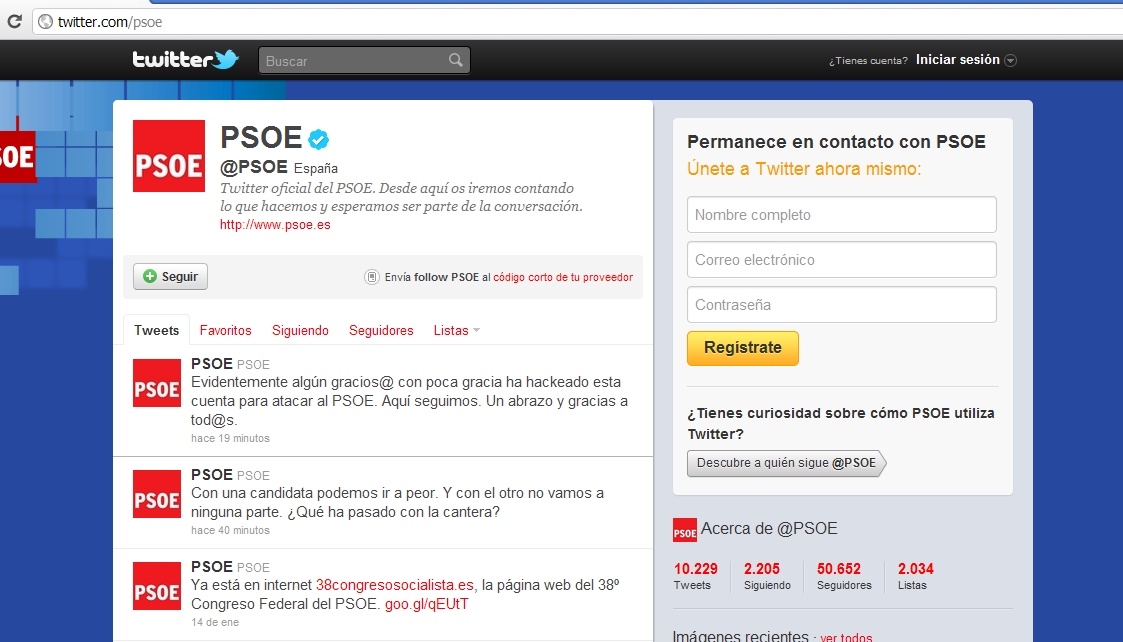The height and width of the screenshot is (642, 1123).
Task: Click the PSOE author name on the hackeado tweet
Action: point(211,363)
